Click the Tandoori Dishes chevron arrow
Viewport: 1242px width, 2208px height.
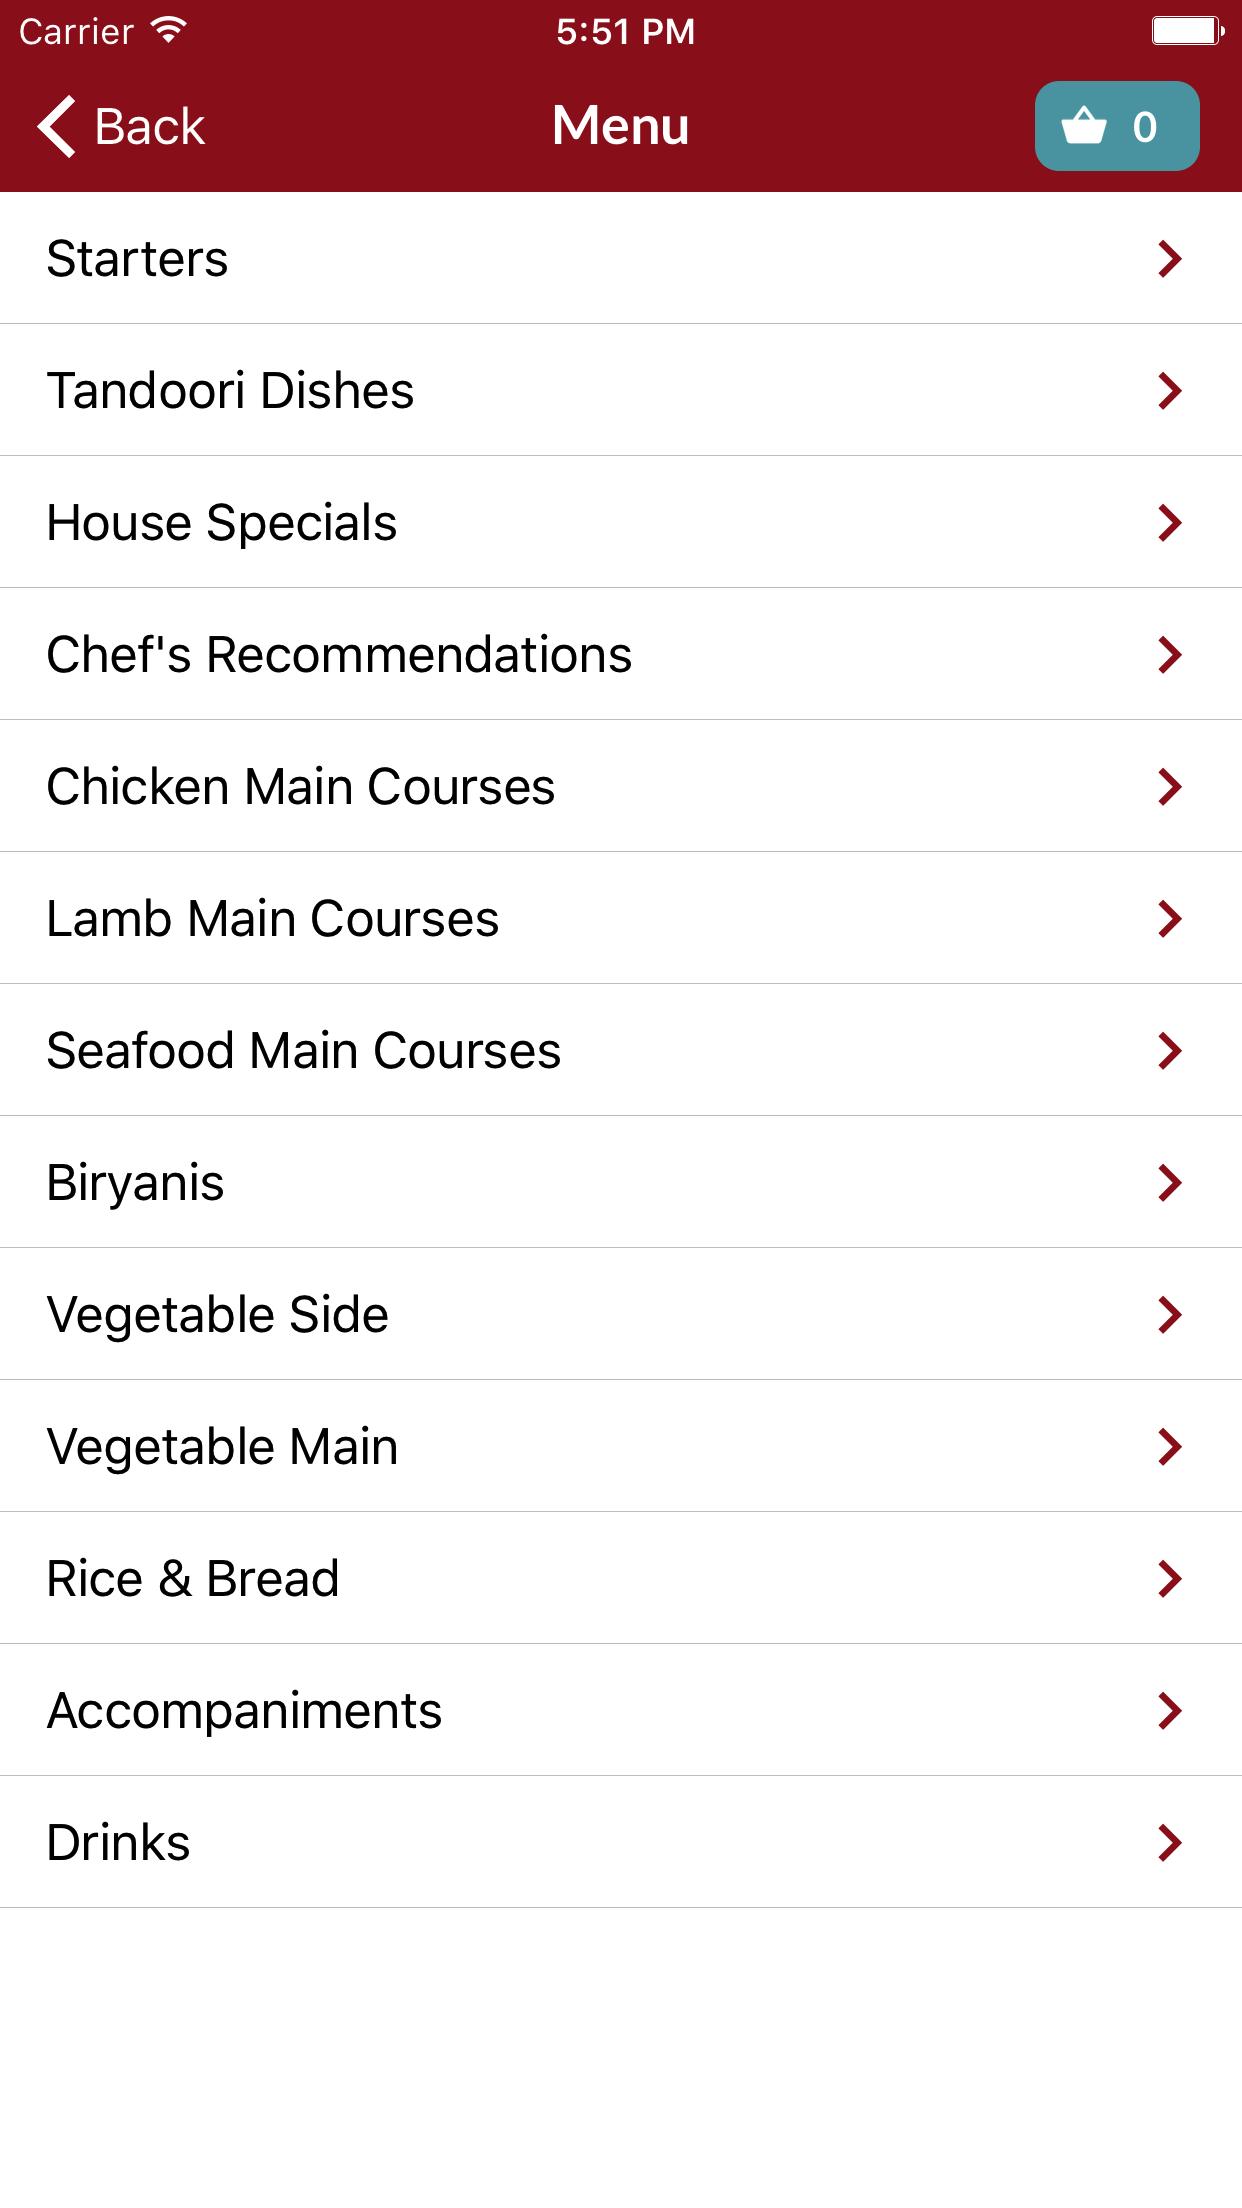(x=1169, y=391)
